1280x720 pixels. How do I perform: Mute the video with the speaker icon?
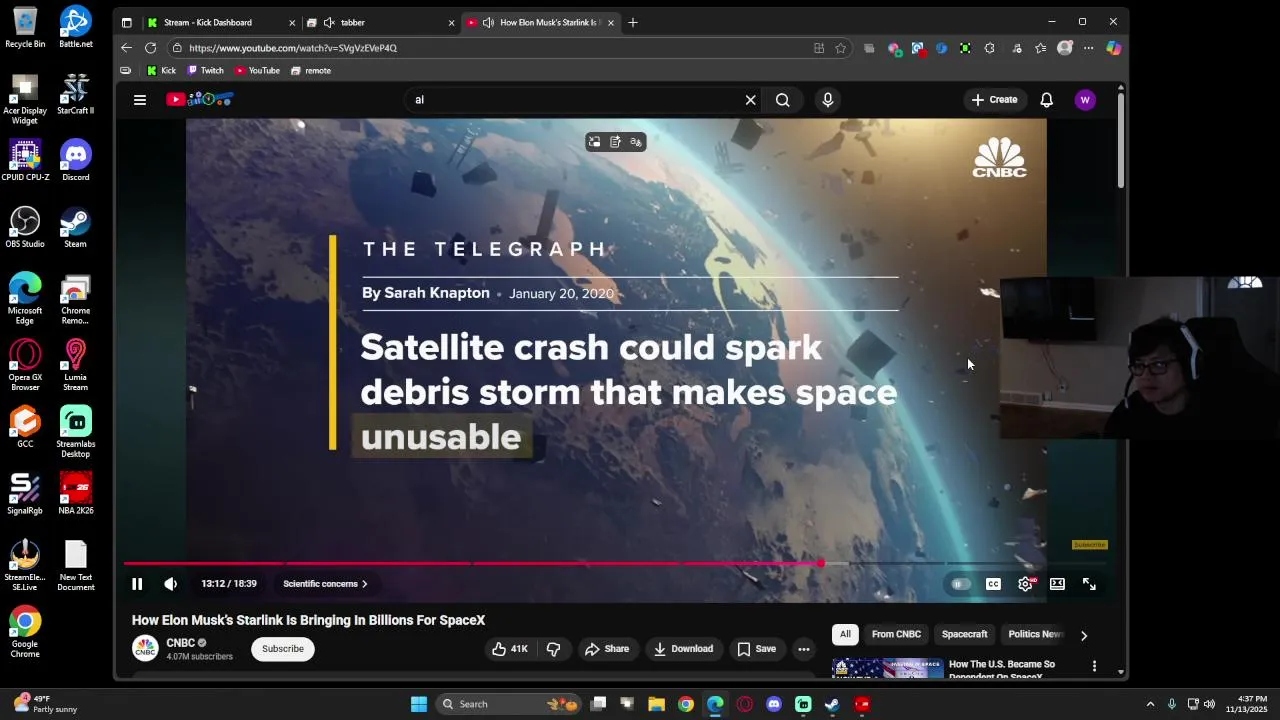click(x=171, y=584)
